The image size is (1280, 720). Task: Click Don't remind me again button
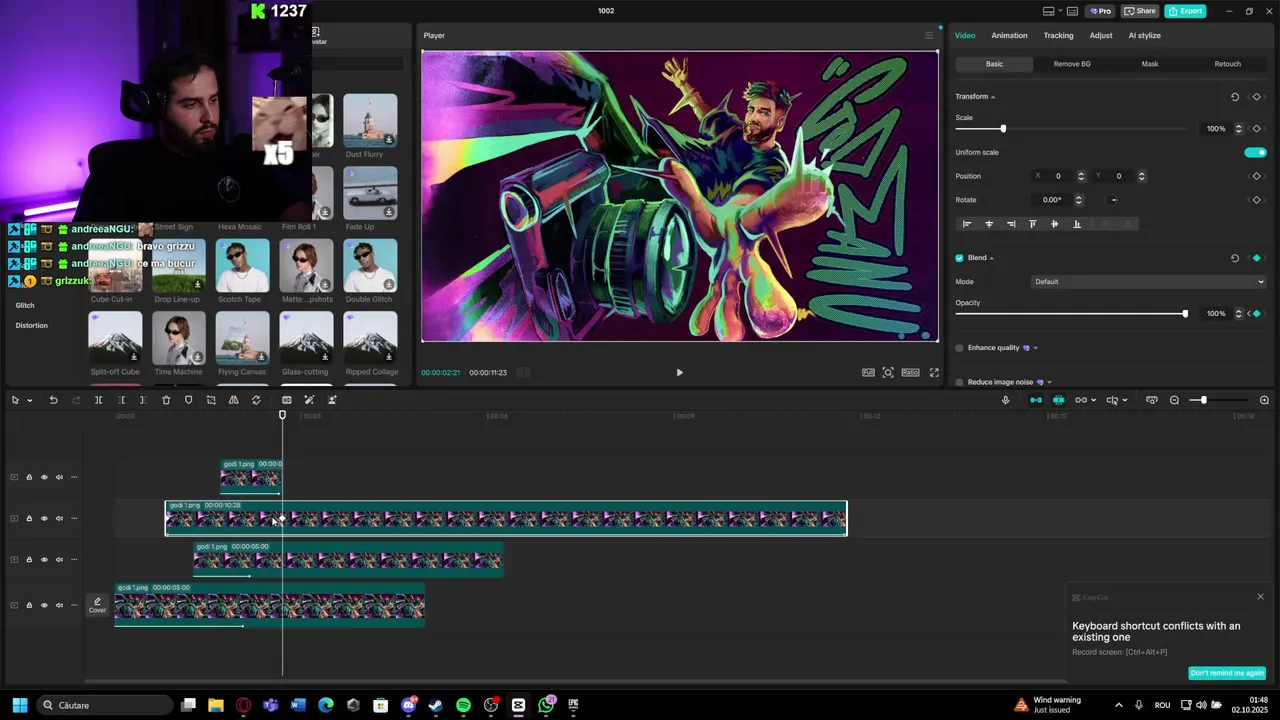(x=1227, y=673)
